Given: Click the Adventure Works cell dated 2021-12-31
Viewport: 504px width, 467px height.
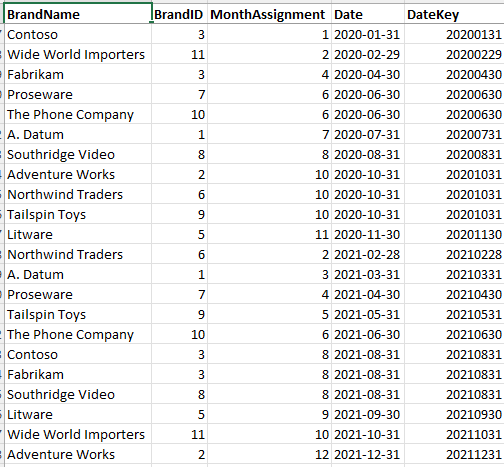Looking at the screenshot, I should point(78,454).
